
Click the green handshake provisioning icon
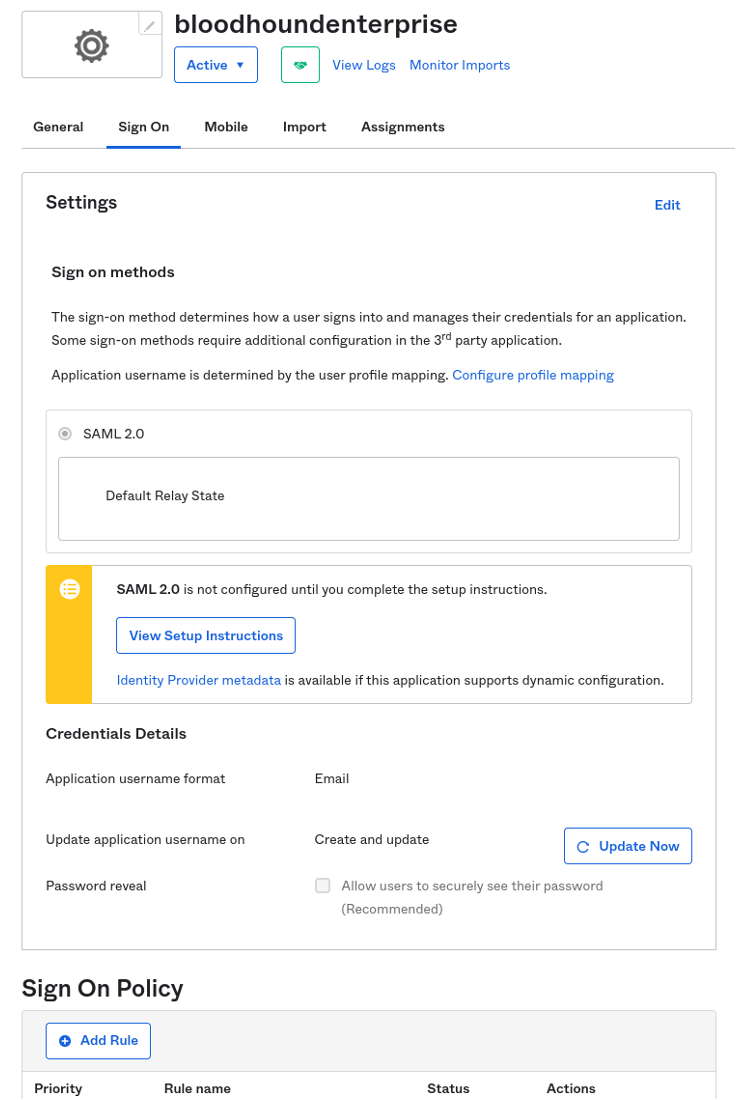pyautogui.click(x=300, y=65)
